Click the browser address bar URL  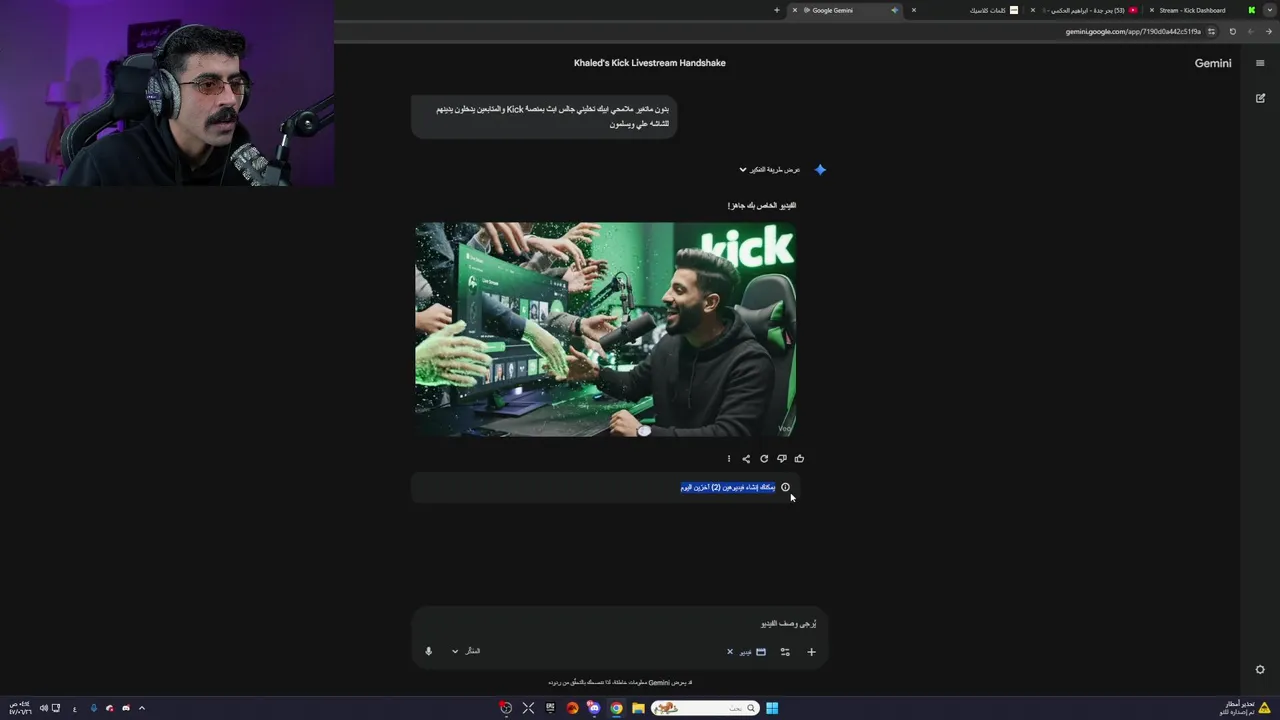click(1133, 31)
